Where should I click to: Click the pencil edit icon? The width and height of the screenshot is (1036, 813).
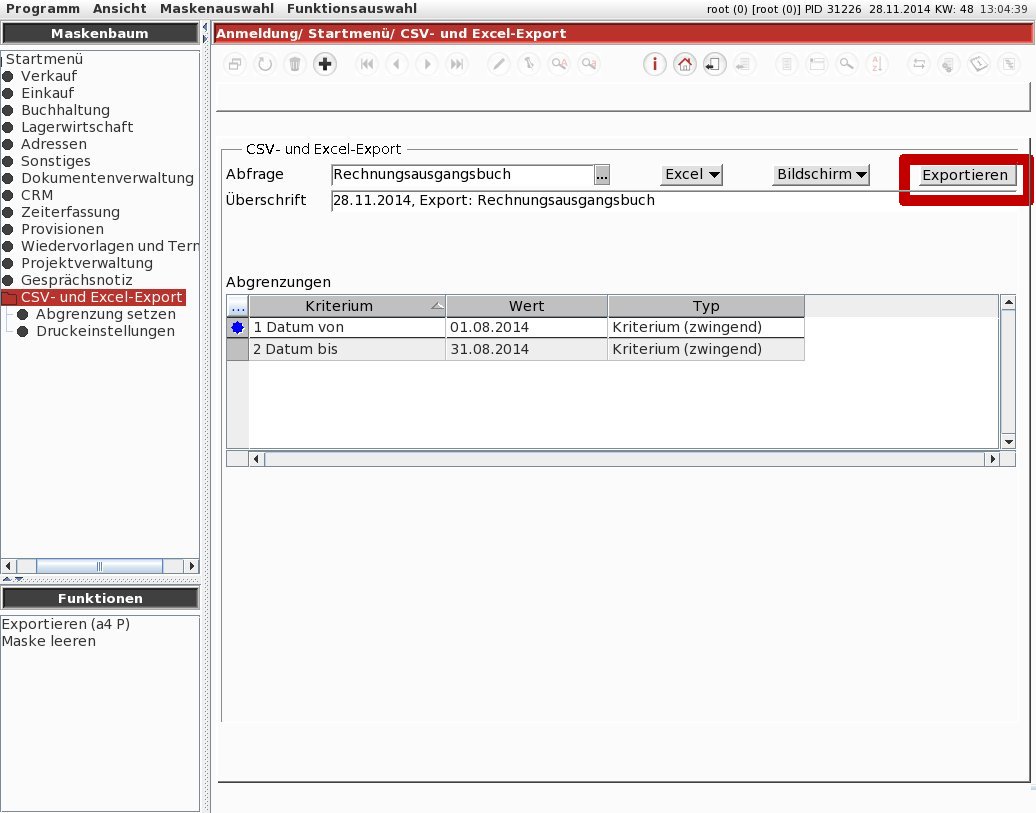coord(499,64)
